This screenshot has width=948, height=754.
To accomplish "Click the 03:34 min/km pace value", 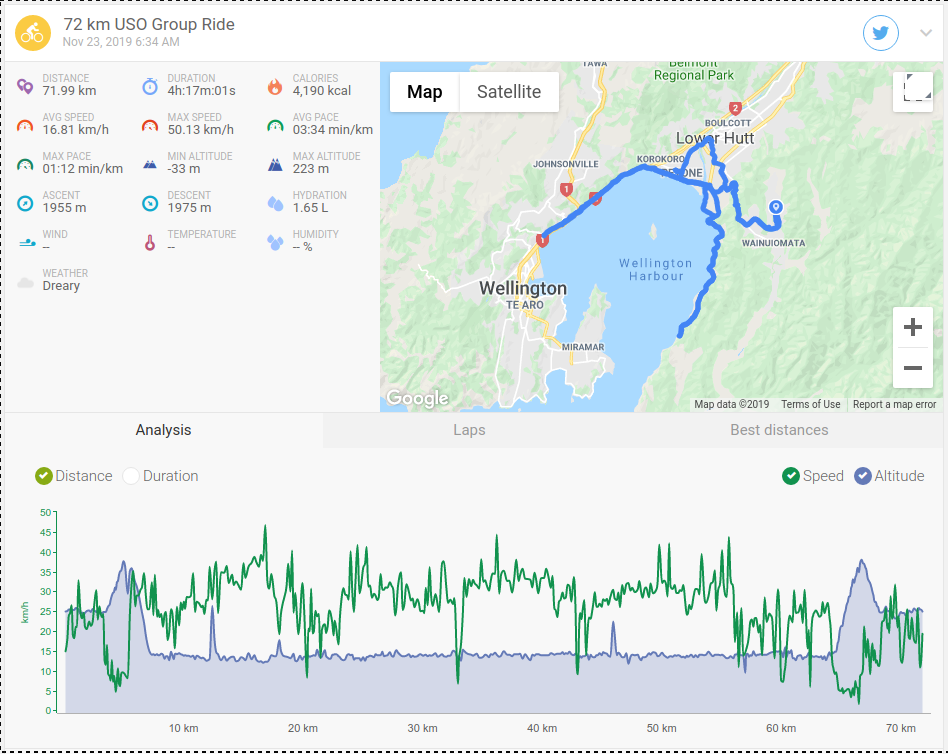I will (333, 130).
